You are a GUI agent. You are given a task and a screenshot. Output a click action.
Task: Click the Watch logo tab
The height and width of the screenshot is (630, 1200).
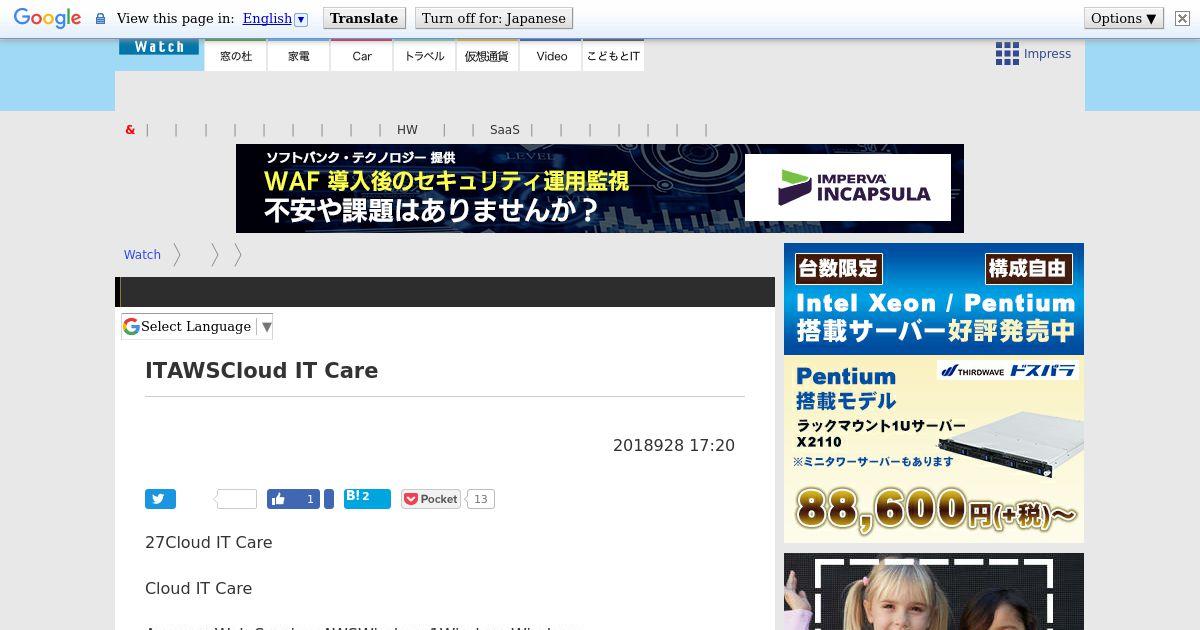click(x=159, y=47)
